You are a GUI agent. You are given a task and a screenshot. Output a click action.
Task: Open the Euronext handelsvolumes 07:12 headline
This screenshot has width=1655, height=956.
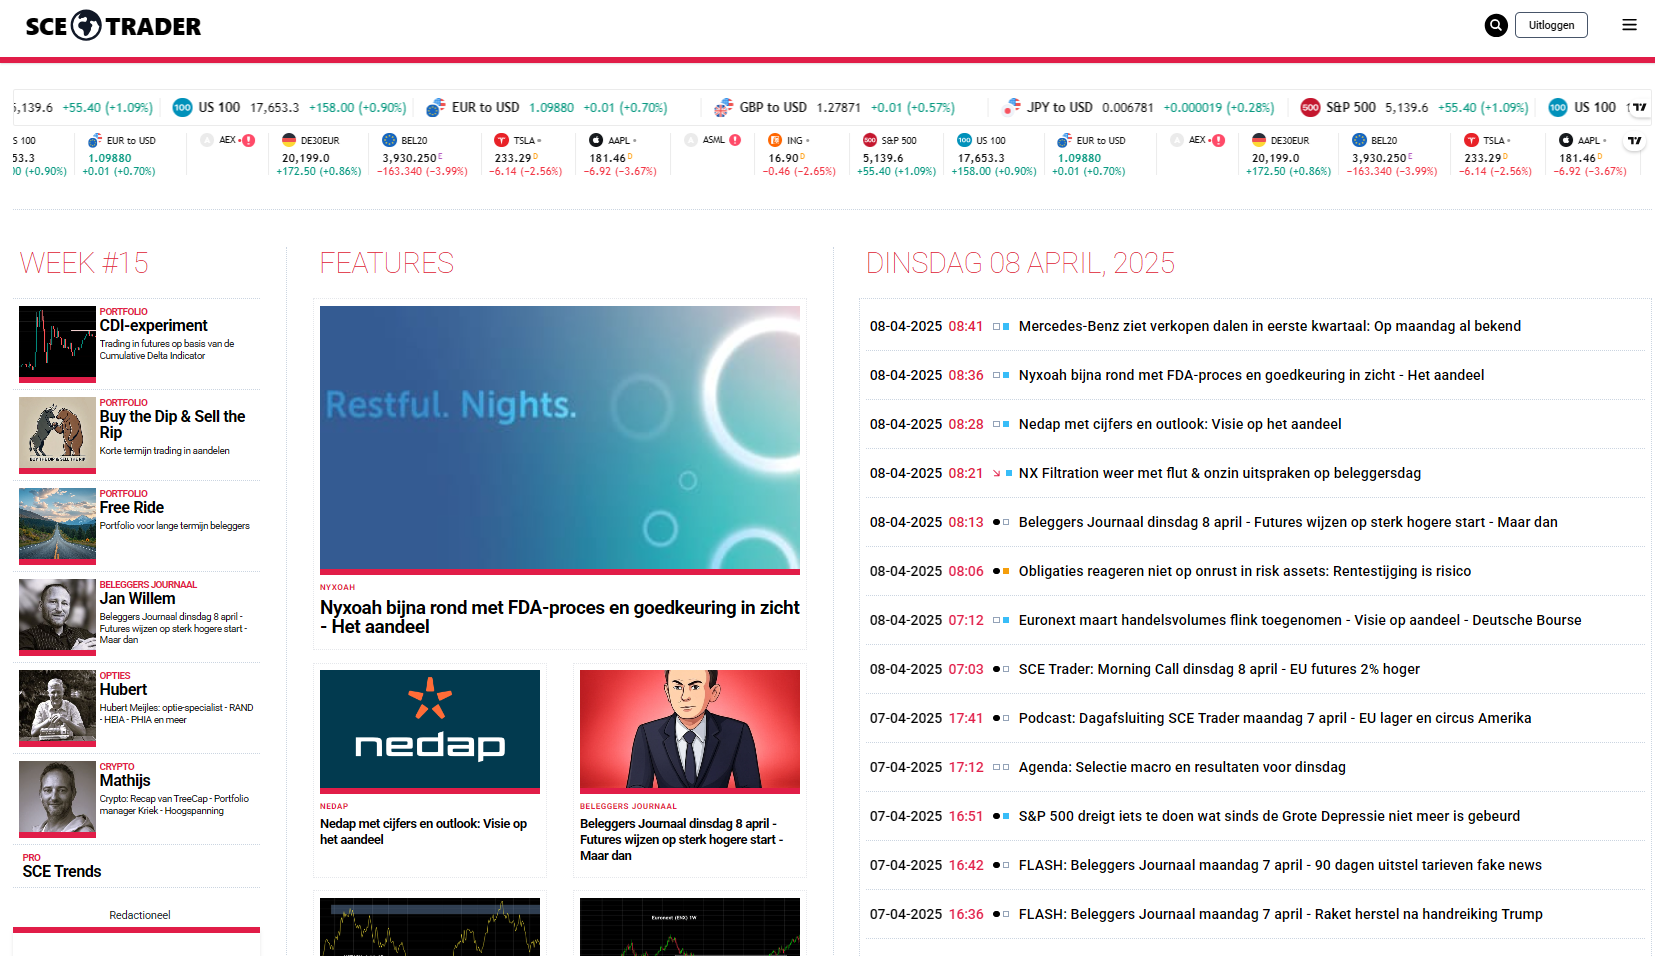(x=1300, y=620)
